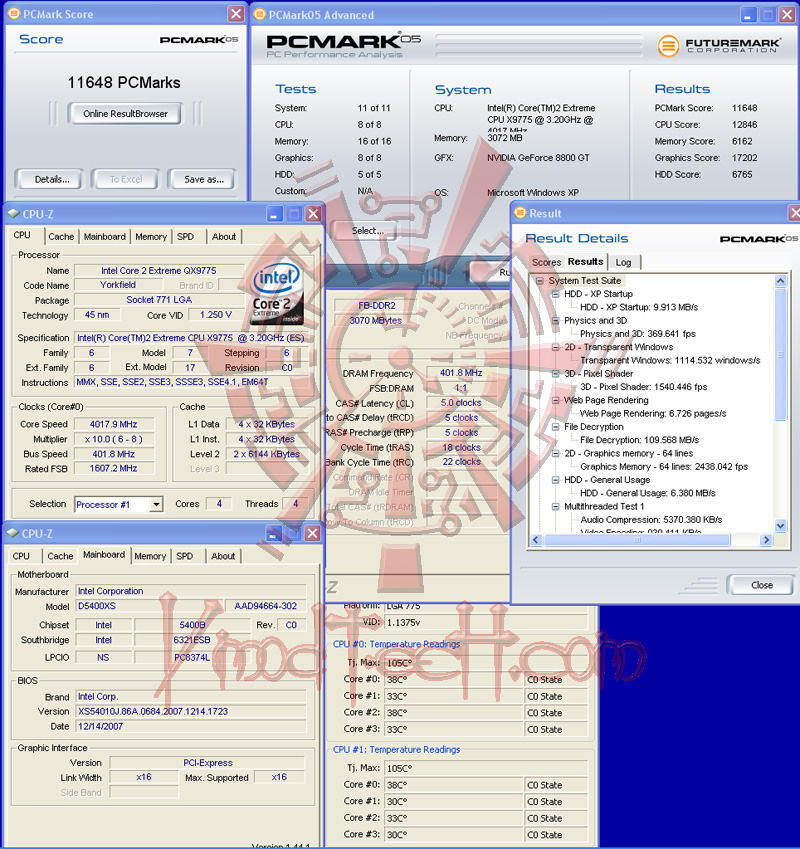The image size is (800, 849).
Task: Select 'Physics and 3D: 369.641 fps' row
Action: coord(638,334)
